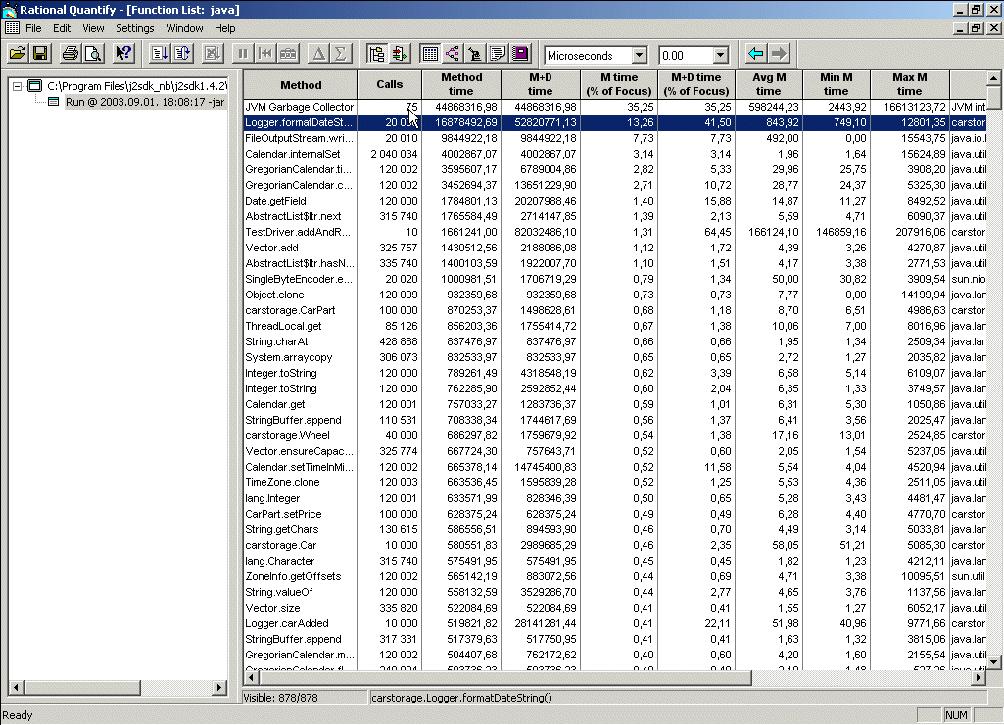Select the Date.getField row

[x=615, y=201]
